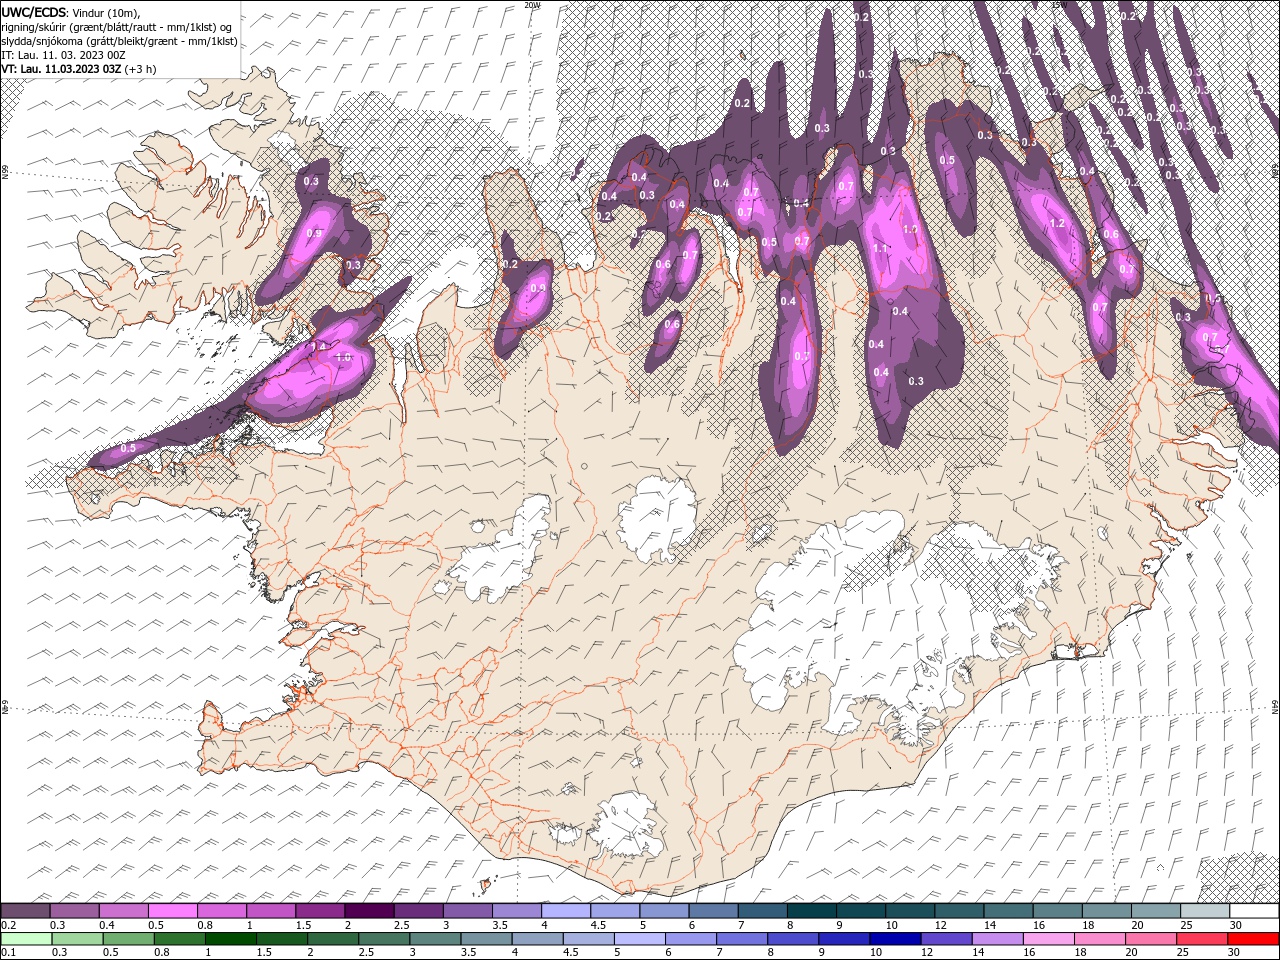Screen dimensions: 1280x960
Task: Choose the light gray 25 swatch in upper legend
Action: pos(1206,911)
